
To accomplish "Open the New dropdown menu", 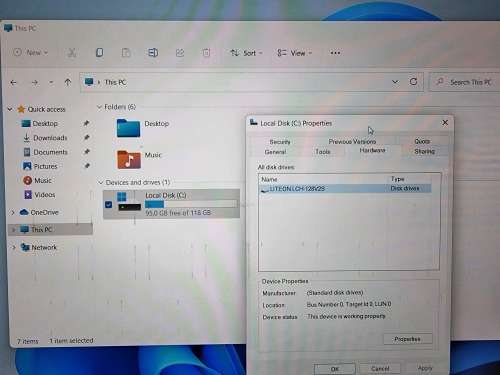I will pos(31,53).
